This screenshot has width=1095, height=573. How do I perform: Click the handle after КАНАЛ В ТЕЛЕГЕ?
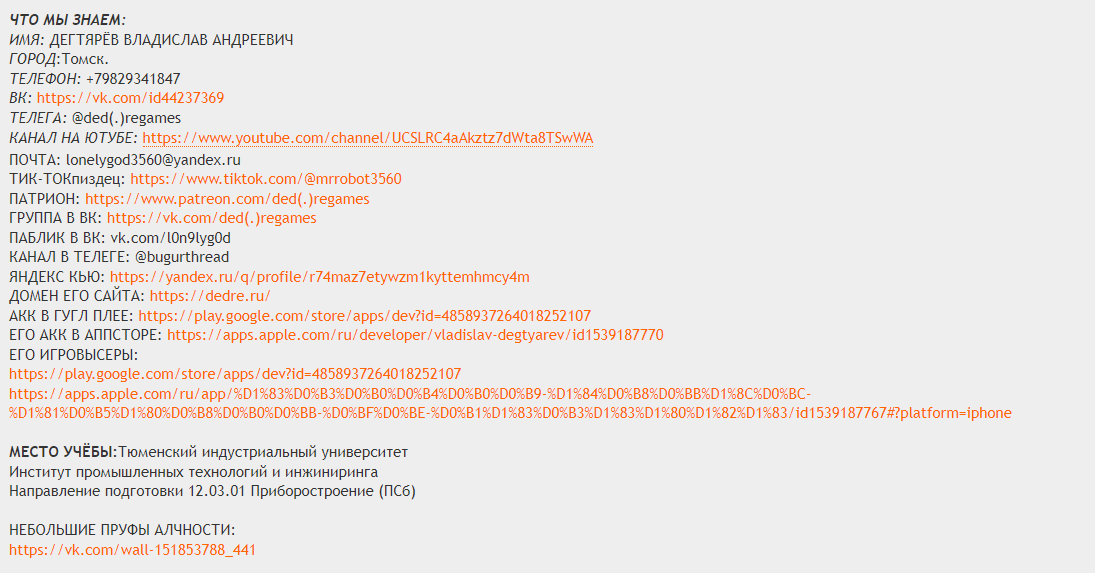point(182,257)
